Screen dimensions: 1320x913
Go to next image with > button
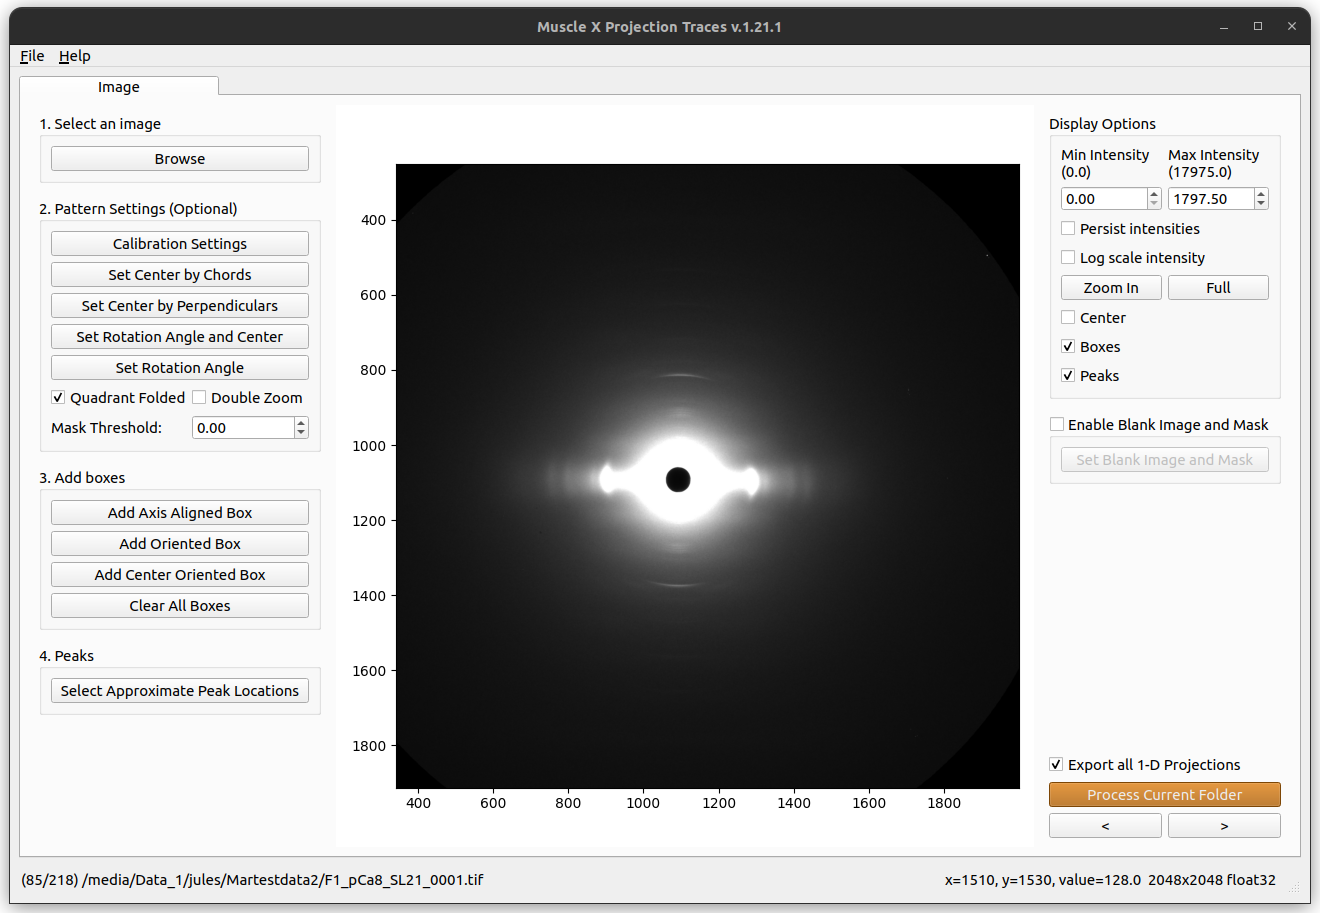(1224, 826)
